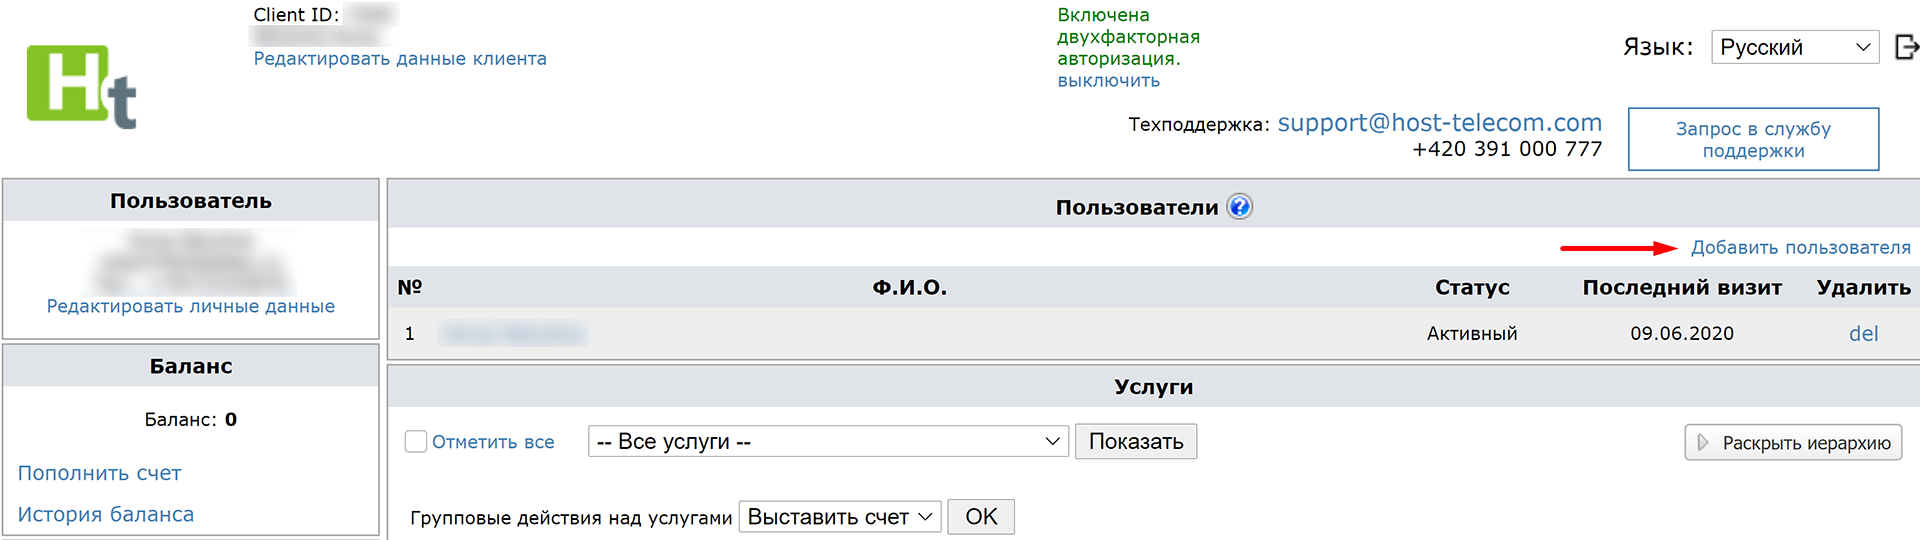Screen dimensions: 1920x540
Task: Click the phone number +420 391 000 777
Action: (x=1507, y=149)
